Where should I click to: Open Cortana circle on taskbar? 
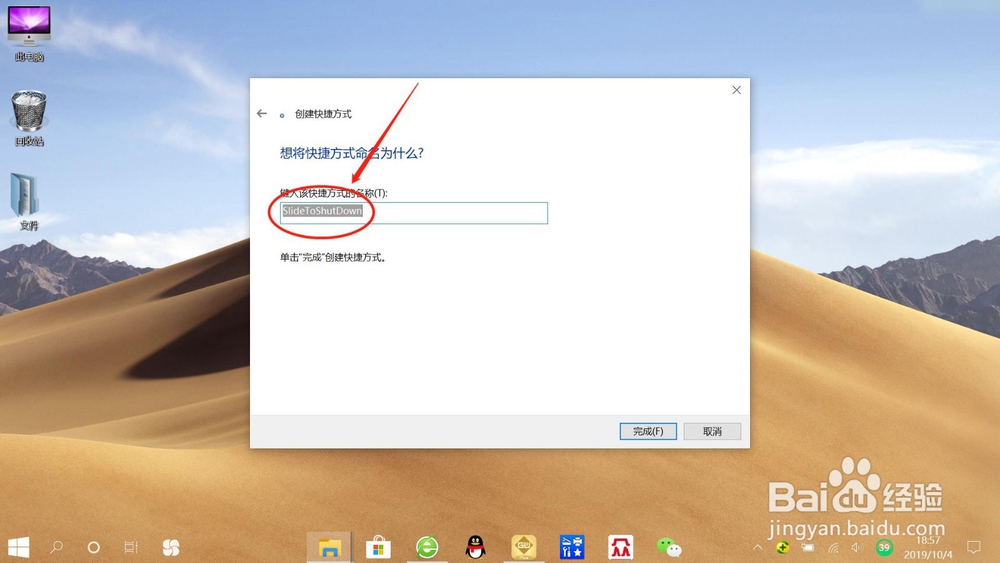pyautogui.click(x=94, y=547)
